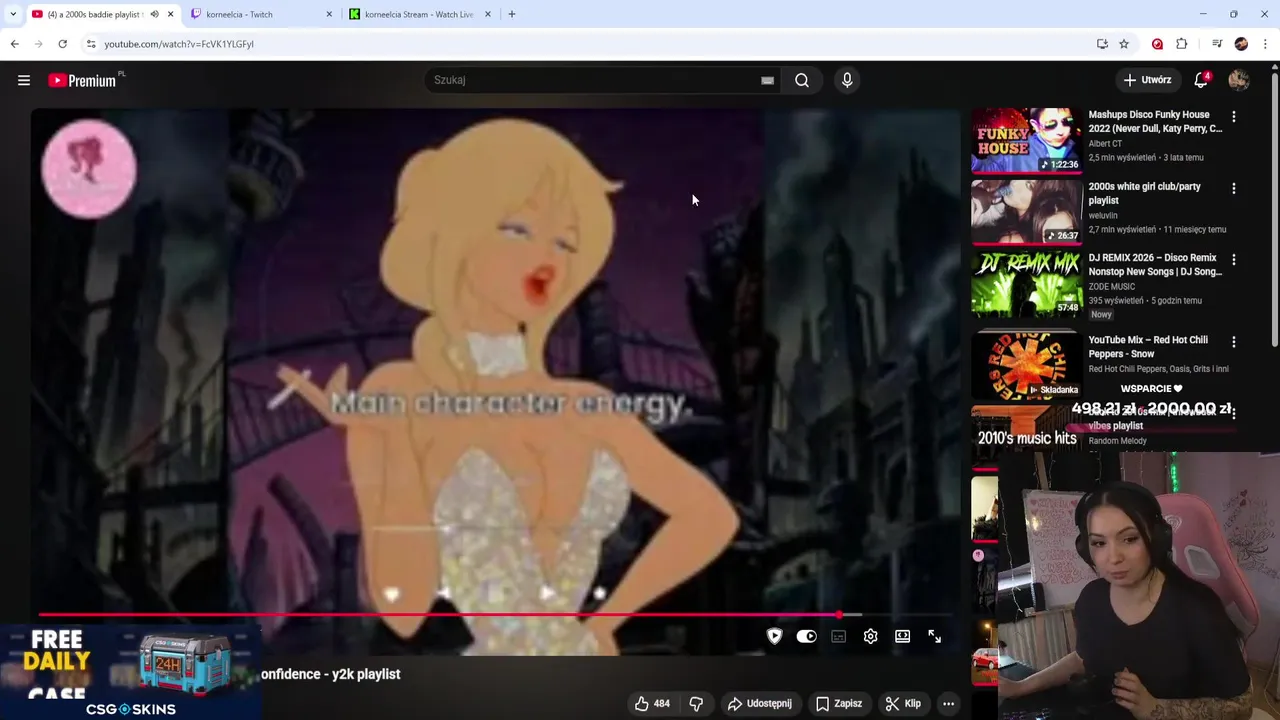Open a new browser tab
The height and width of the screenshot is (720, 1280).
[x=512, y=14]
